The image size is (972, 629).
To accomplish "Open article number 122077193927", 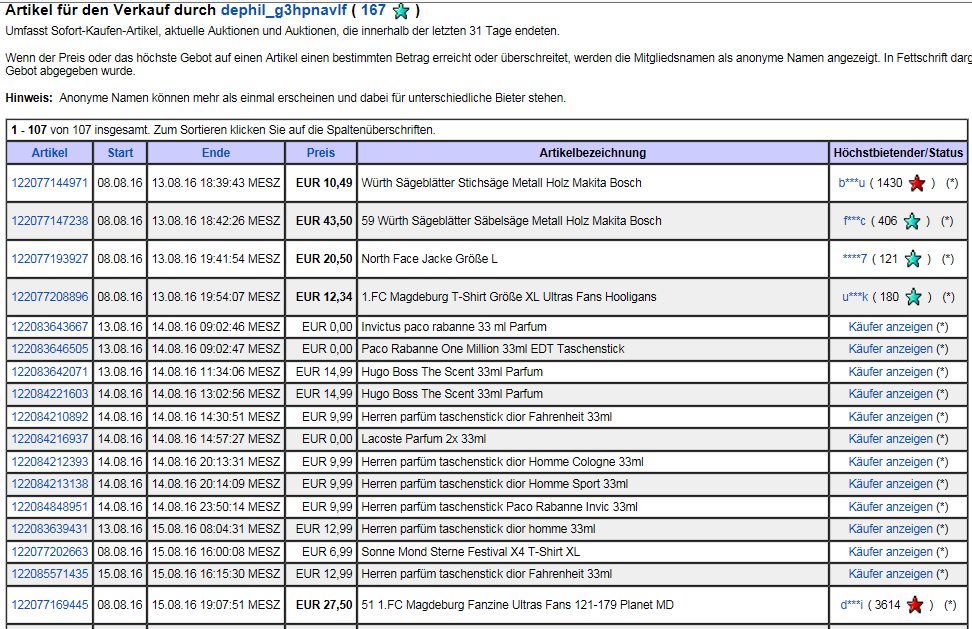I will click(50, 258).
